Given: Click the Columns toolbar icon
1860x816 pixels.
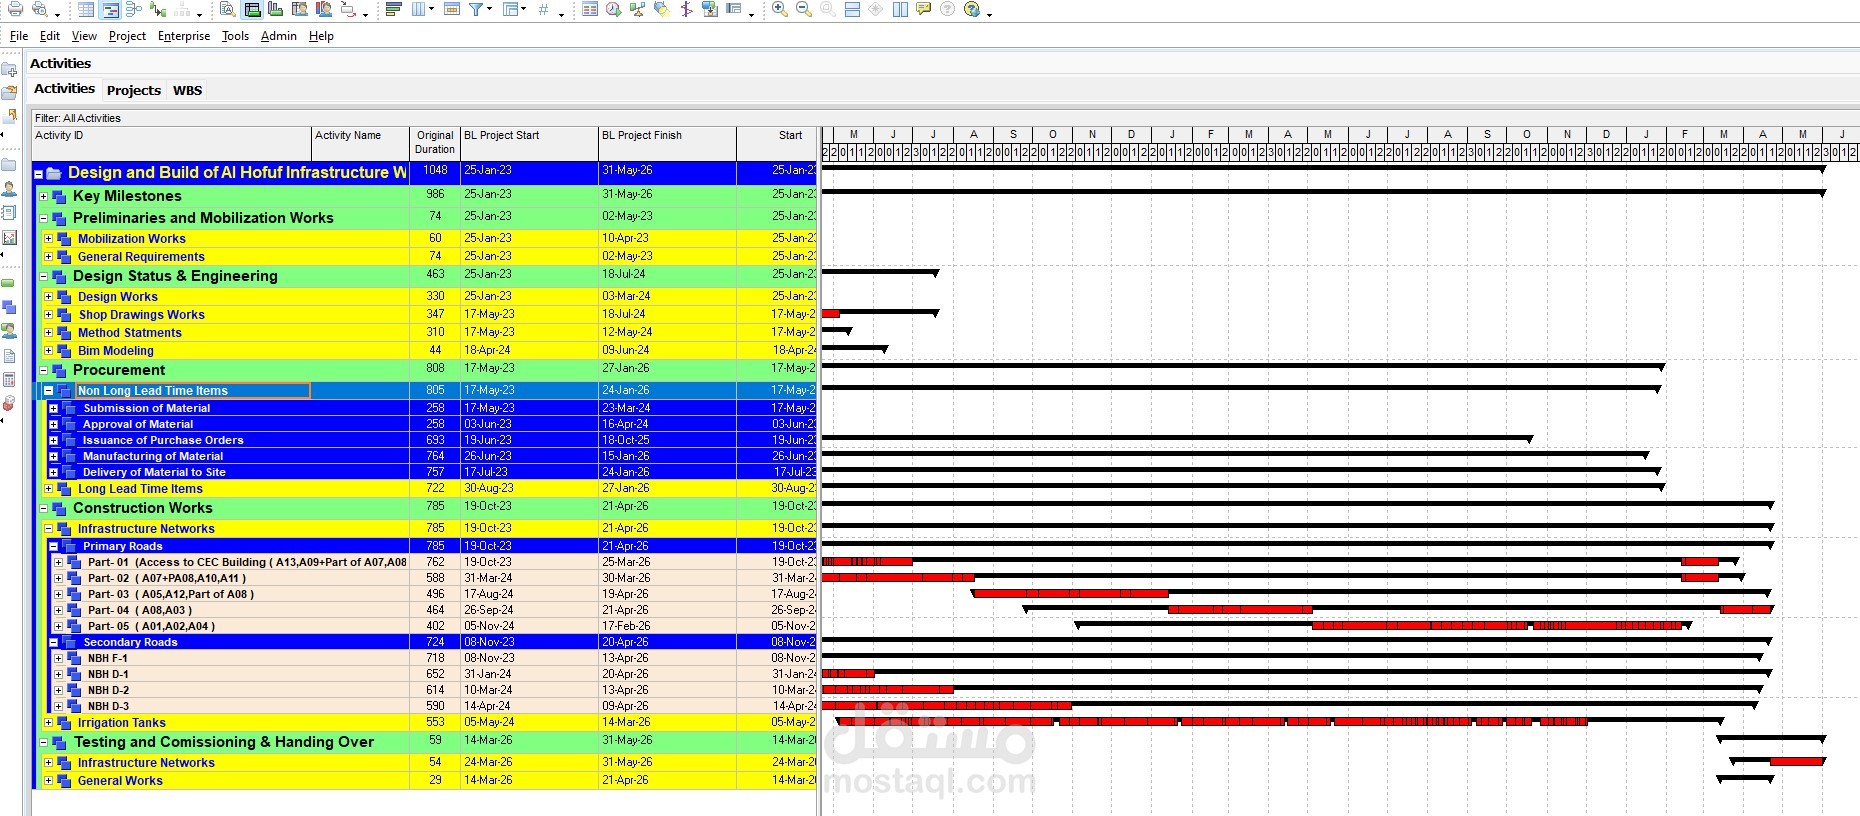Looking at the screenshot, I should coord(418,9).
